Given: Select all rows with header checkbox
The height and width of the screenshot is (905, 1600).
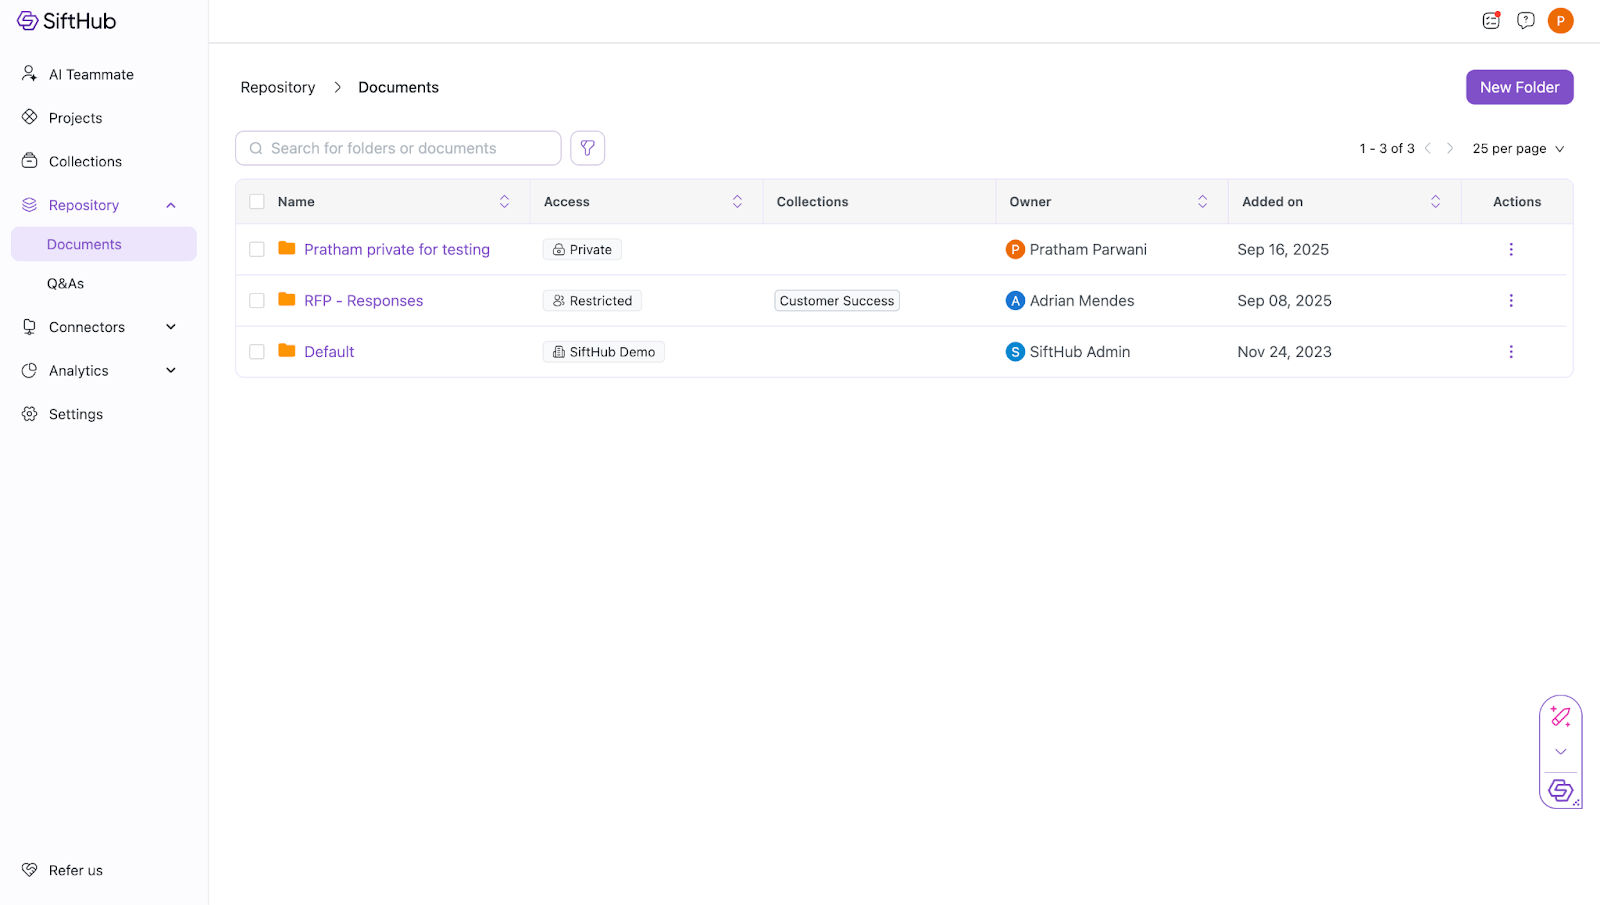Looking at the screenshot, I should [257, 202].
